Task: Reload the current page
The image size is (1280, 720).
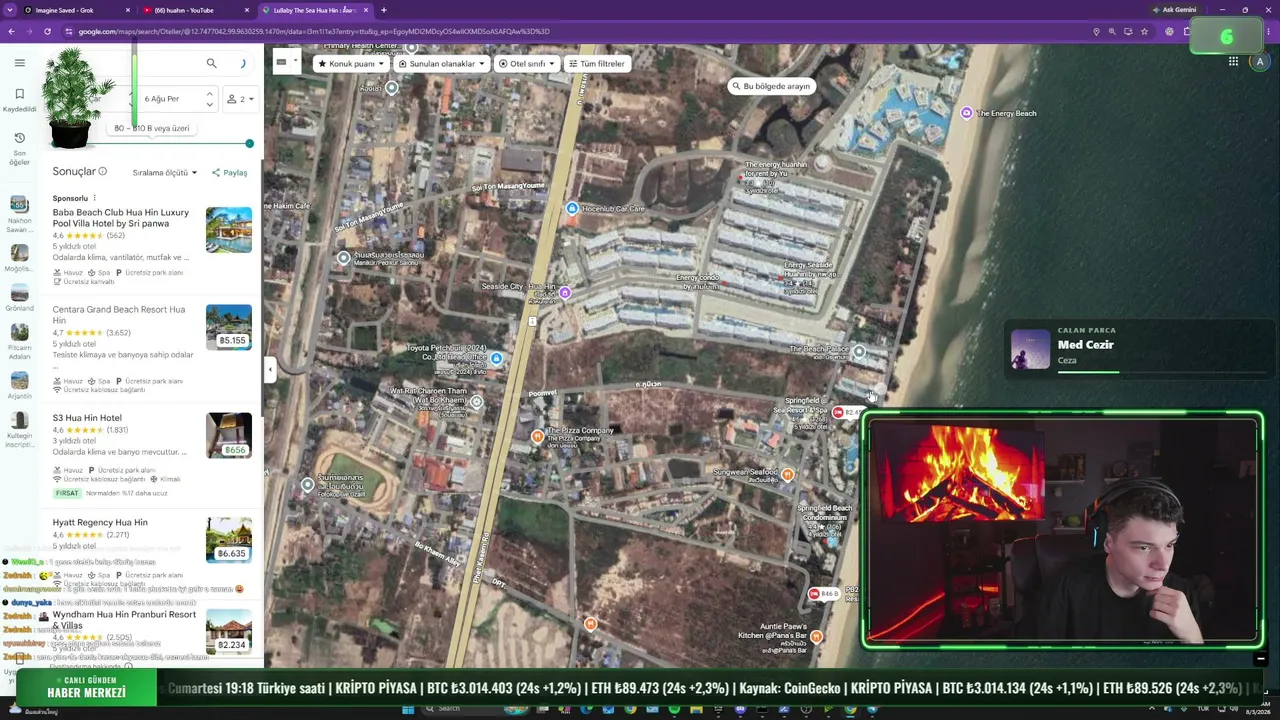Action: (47, 32)
